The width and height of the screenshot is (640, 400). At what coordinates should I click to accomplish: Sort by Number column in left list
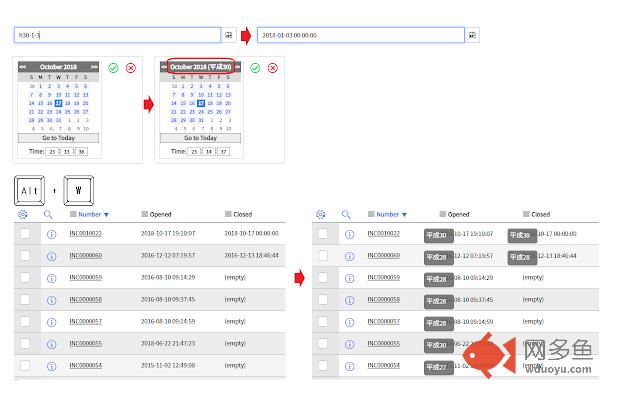(89, 214)
